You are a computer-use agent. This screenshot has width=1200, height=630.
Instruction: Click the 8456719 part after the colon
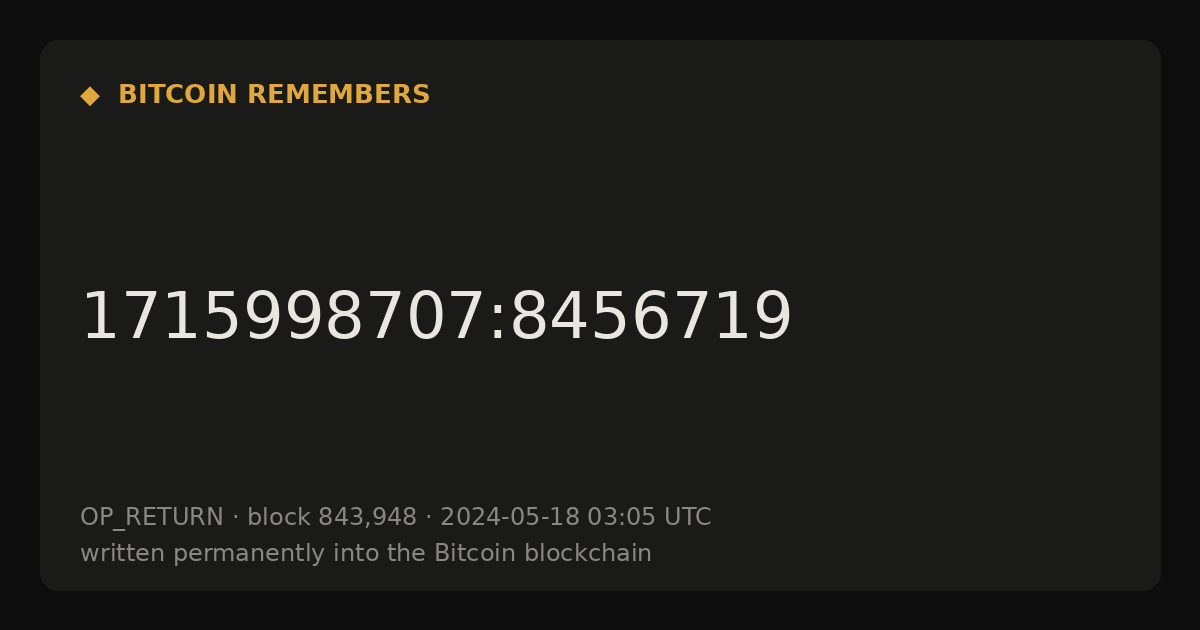651,318
